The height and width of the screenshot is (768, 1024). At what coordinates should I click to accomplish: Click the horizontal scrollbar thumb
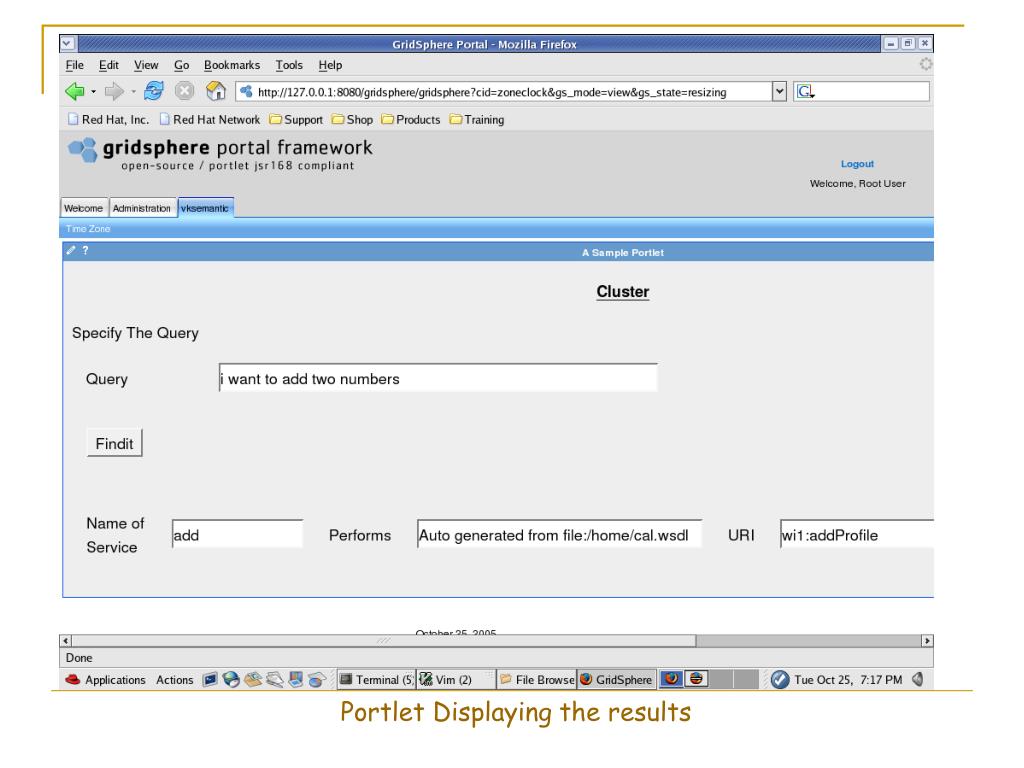pyautogui.click(x=383, y=641)
